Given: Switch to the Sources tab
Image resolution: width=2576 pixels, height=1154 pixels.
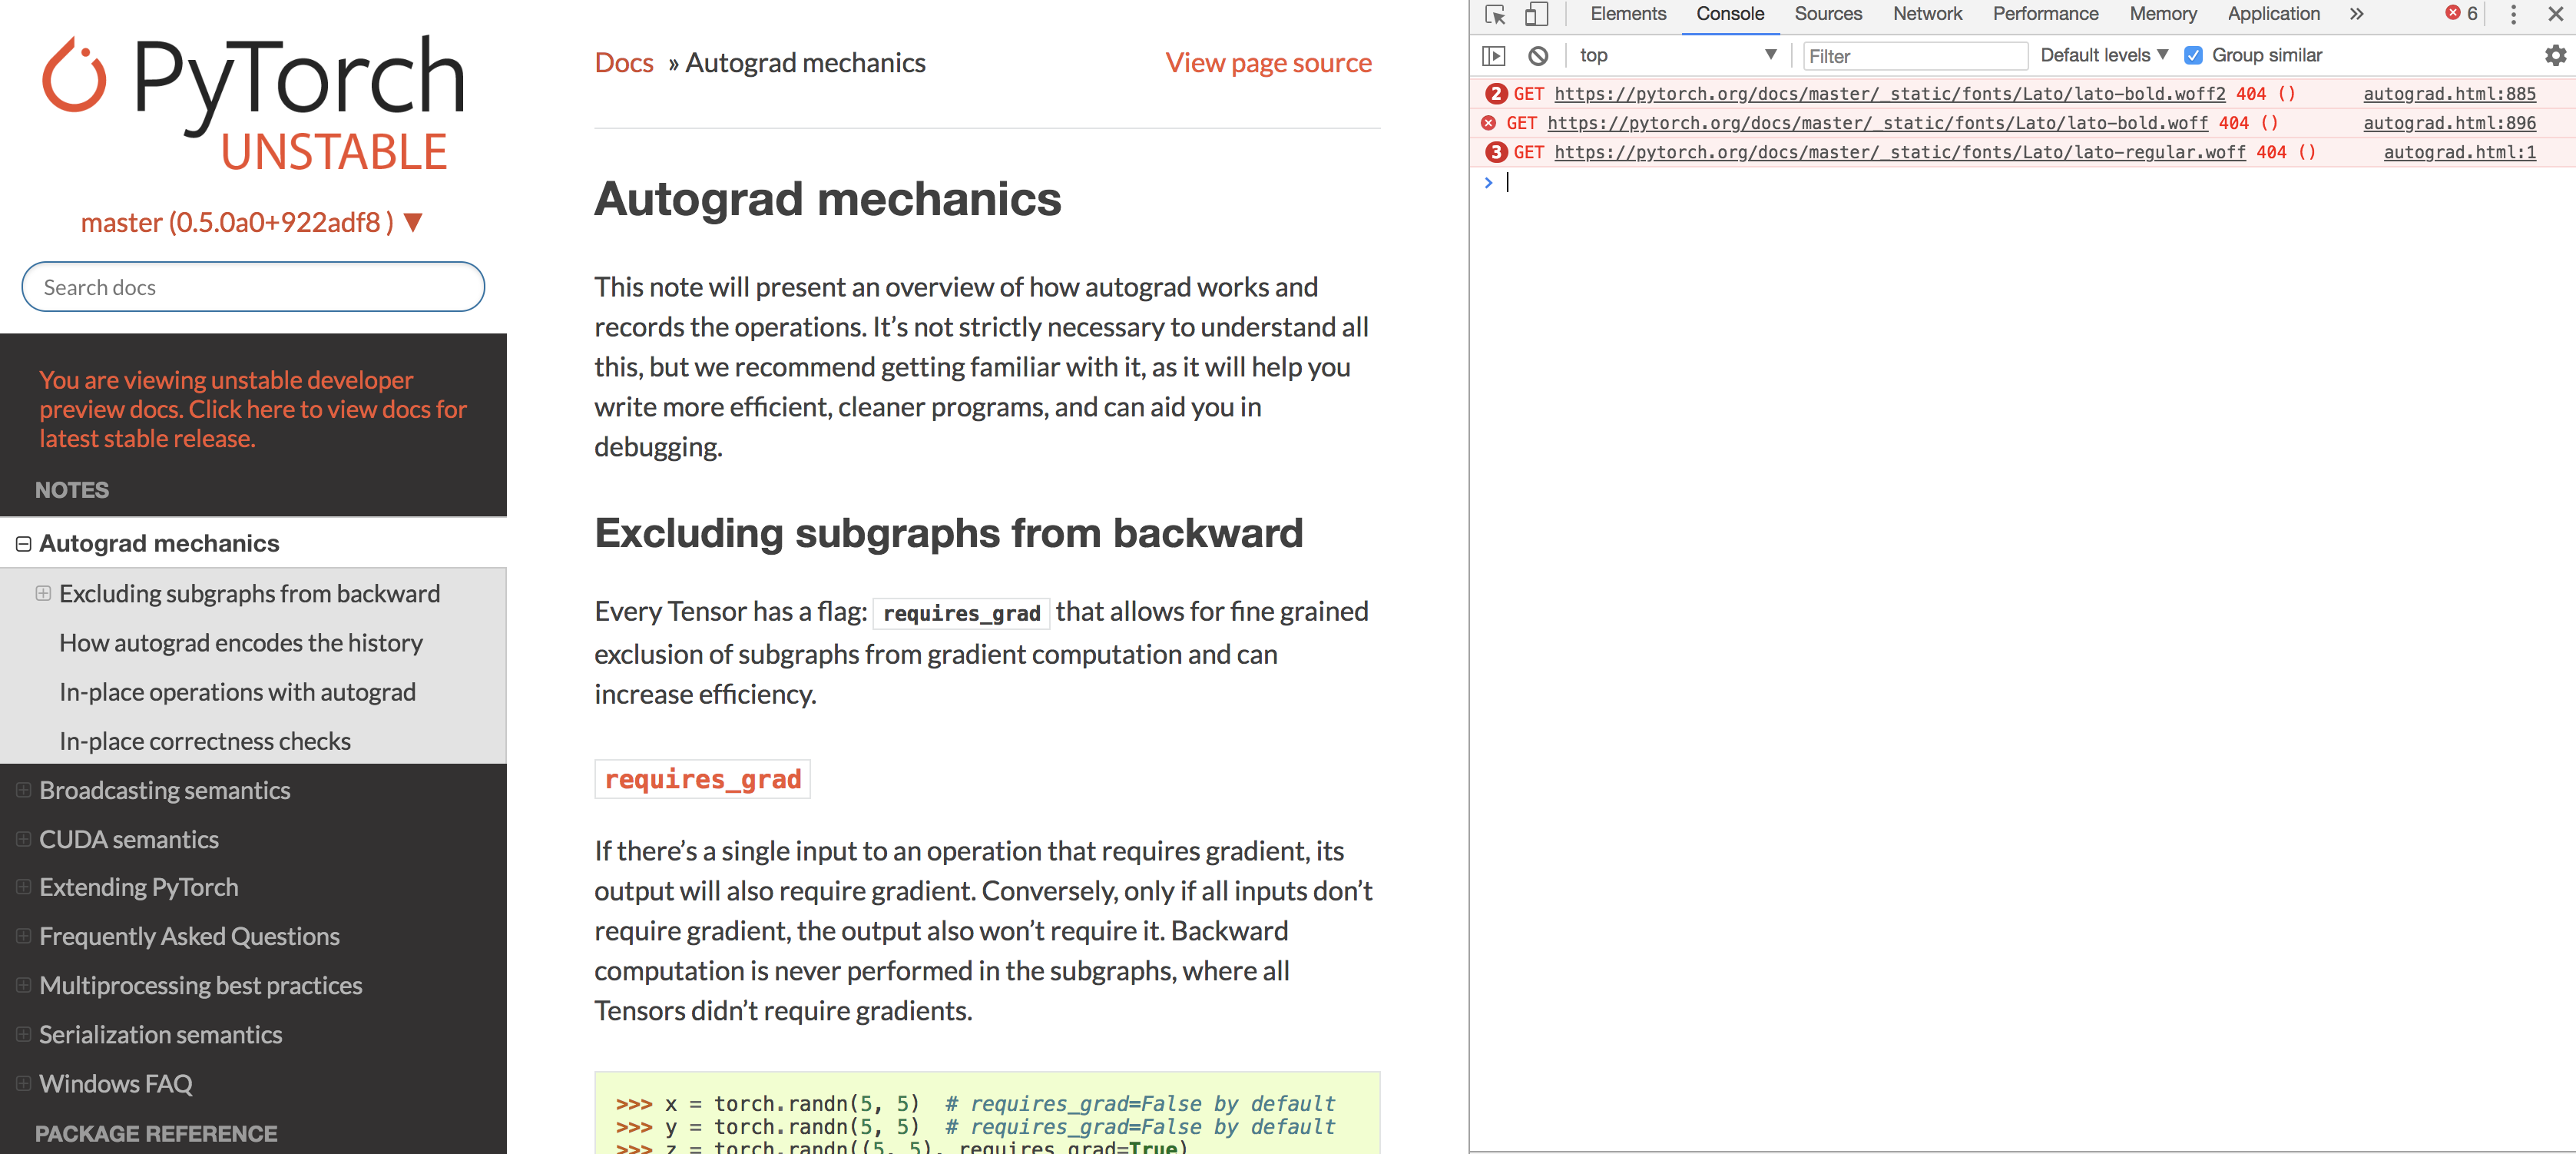Looking at the screenshot, I should (1828, 14).
